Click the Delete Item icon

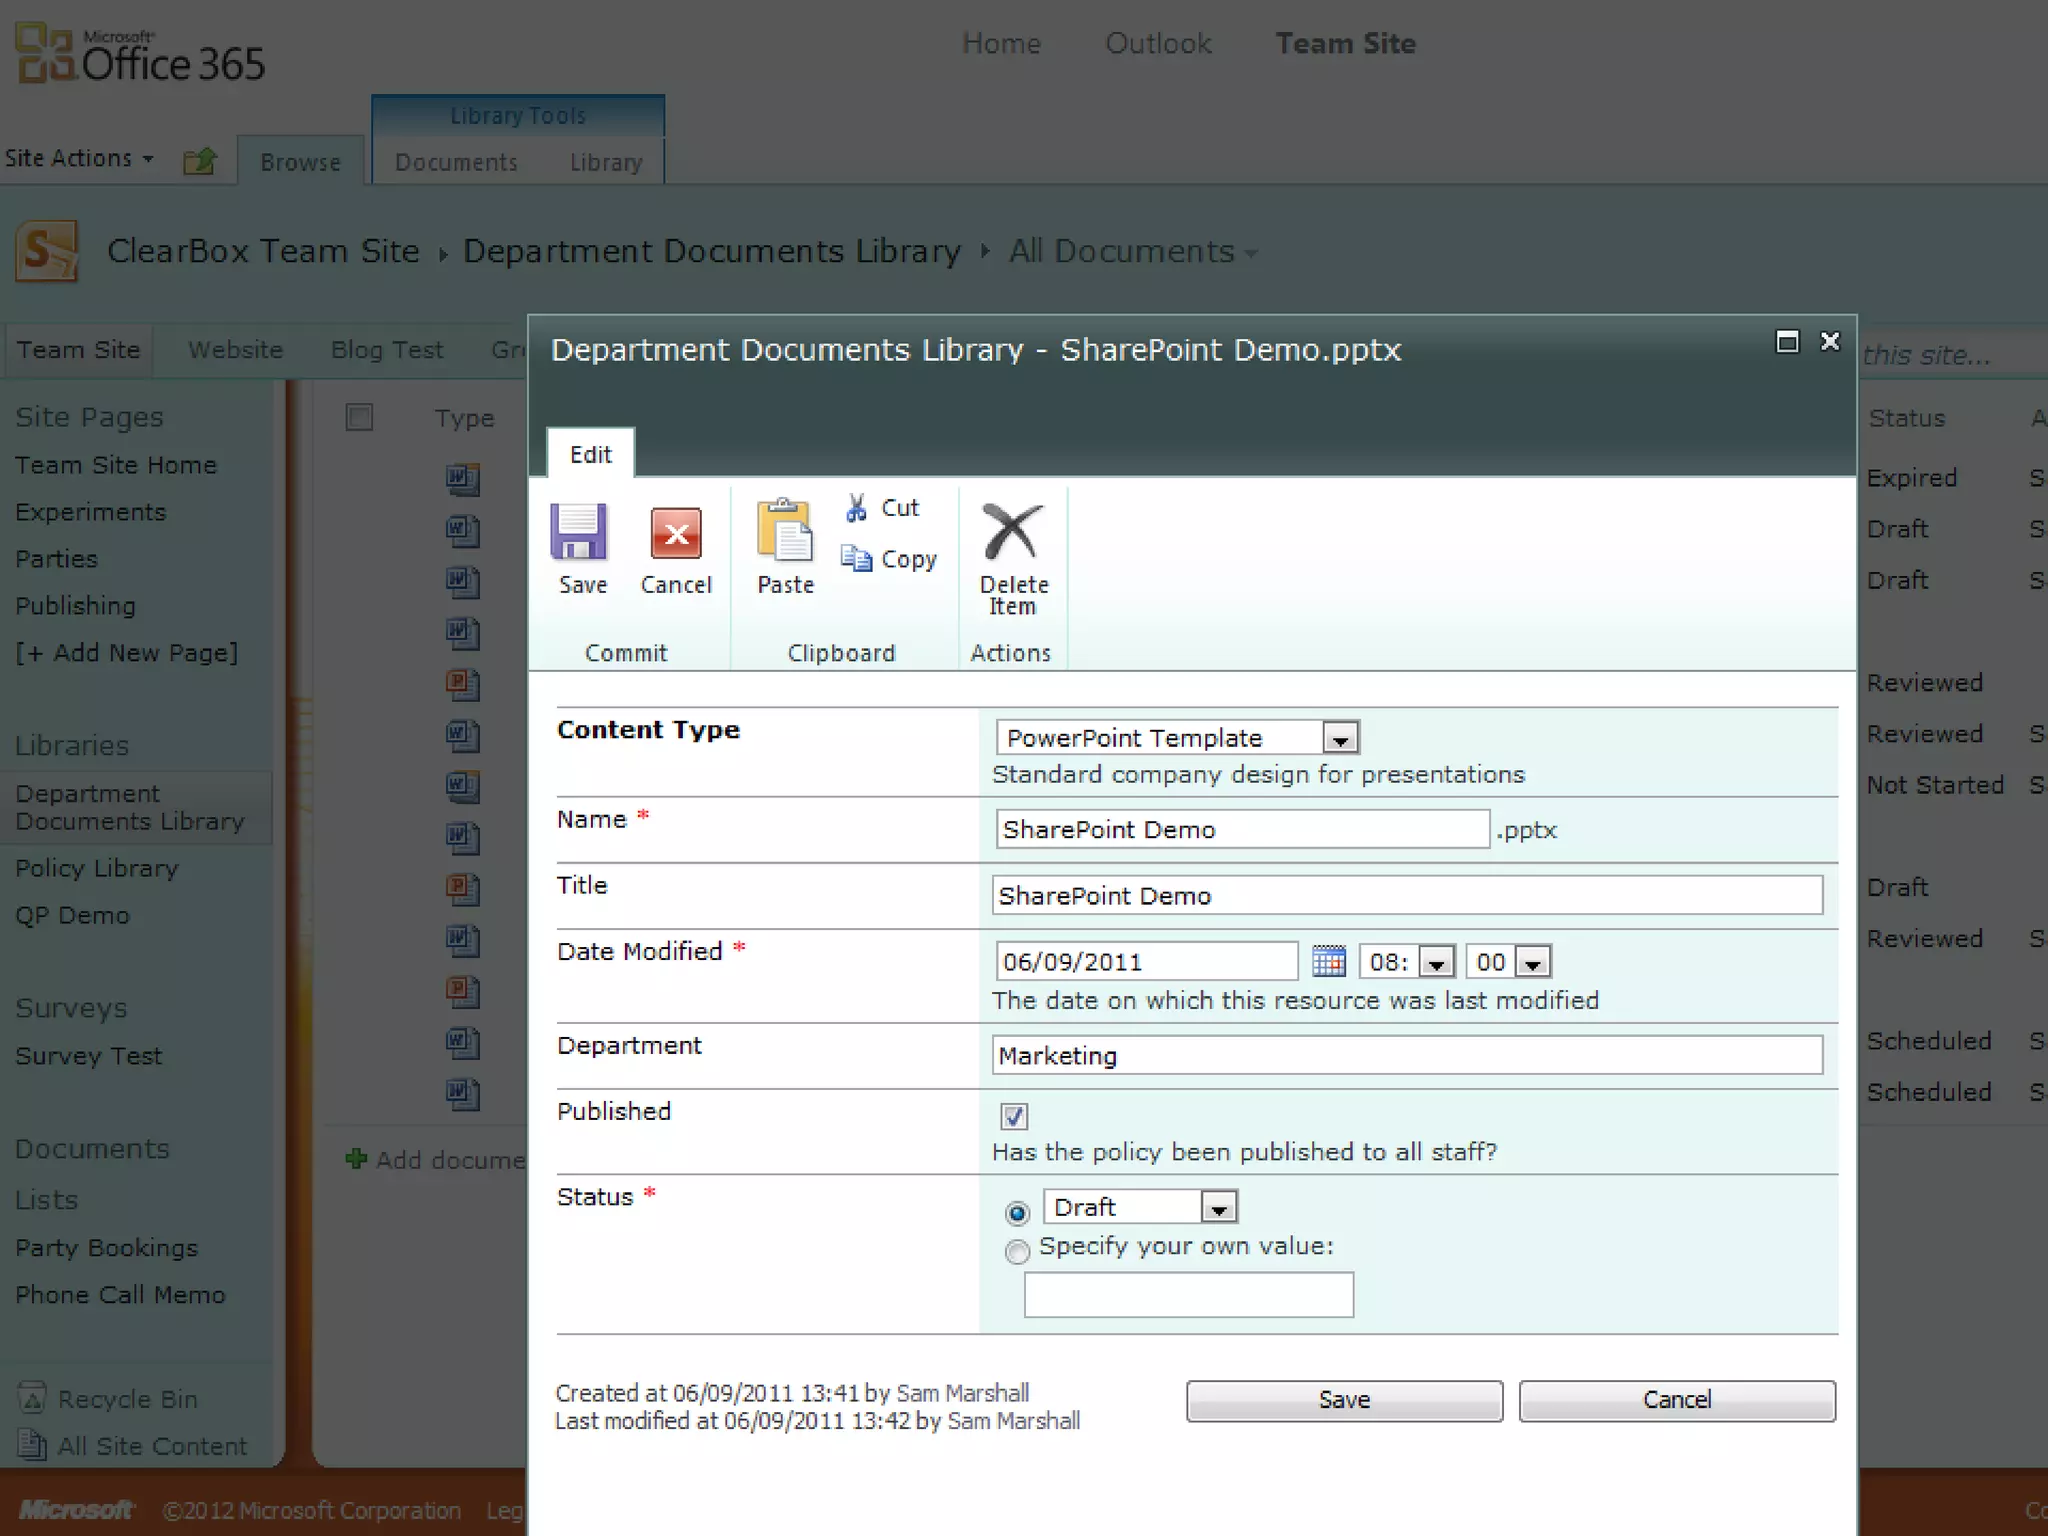1012,533
